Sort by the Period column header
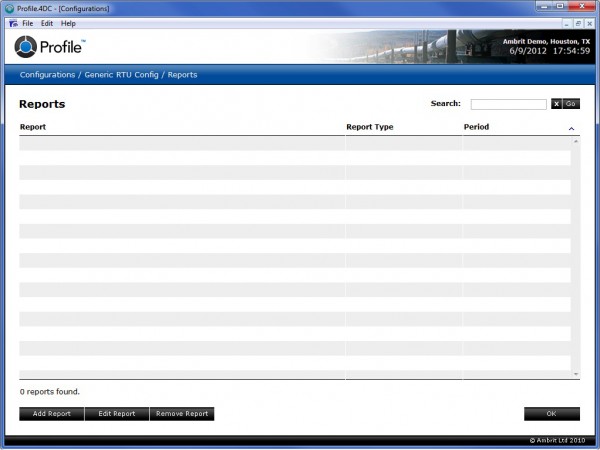The height and width of the screenshot is (450, 600). coord(476,127)
